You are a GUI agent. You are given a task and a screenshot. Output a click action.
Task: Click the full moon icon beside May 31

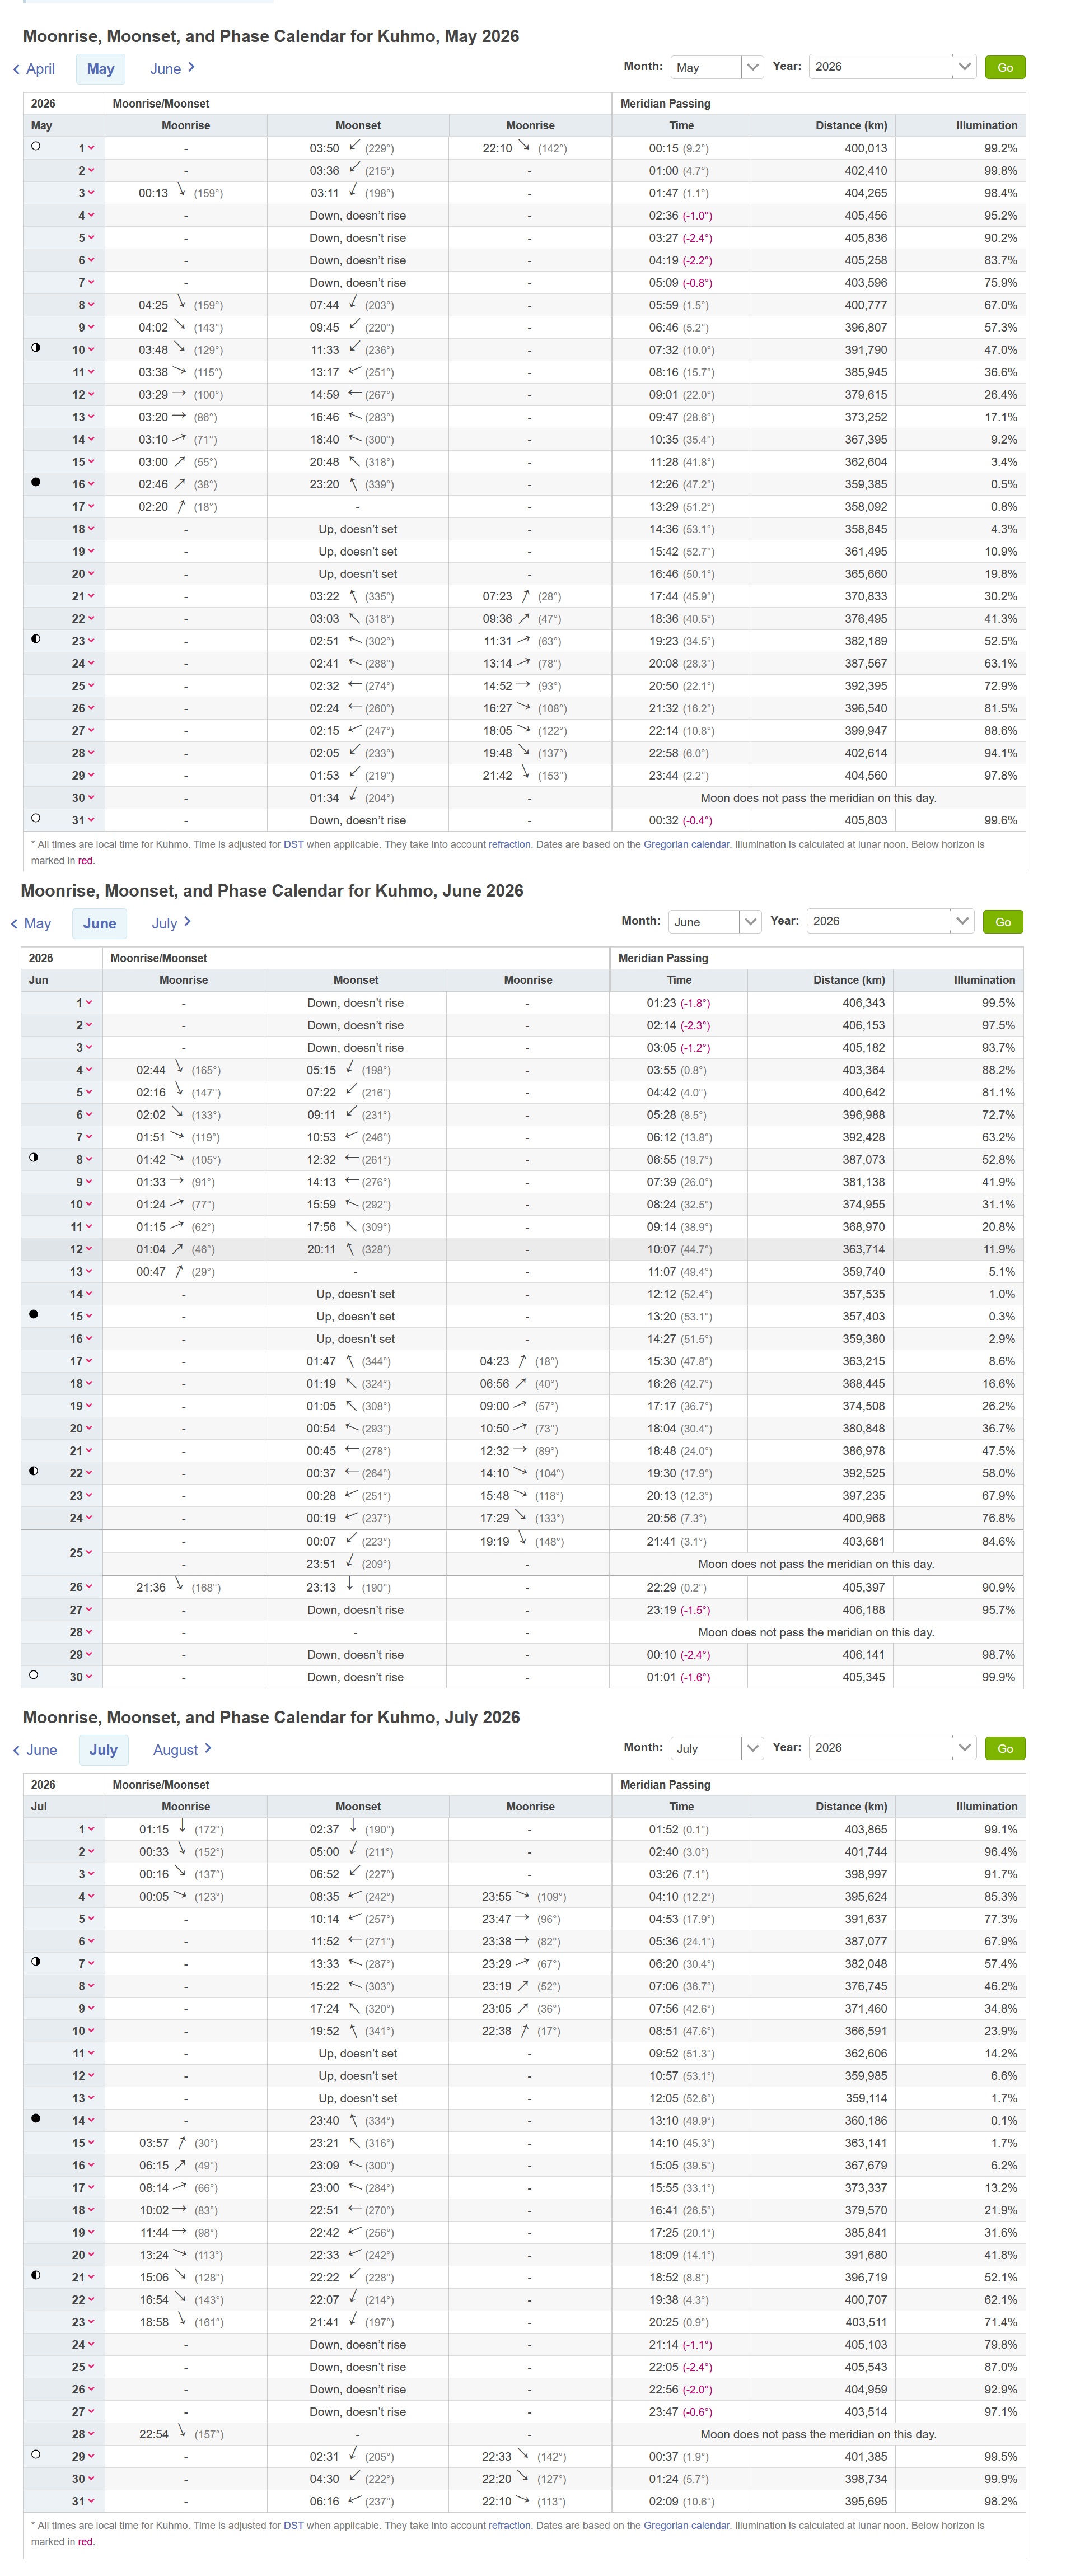[36, 818]
